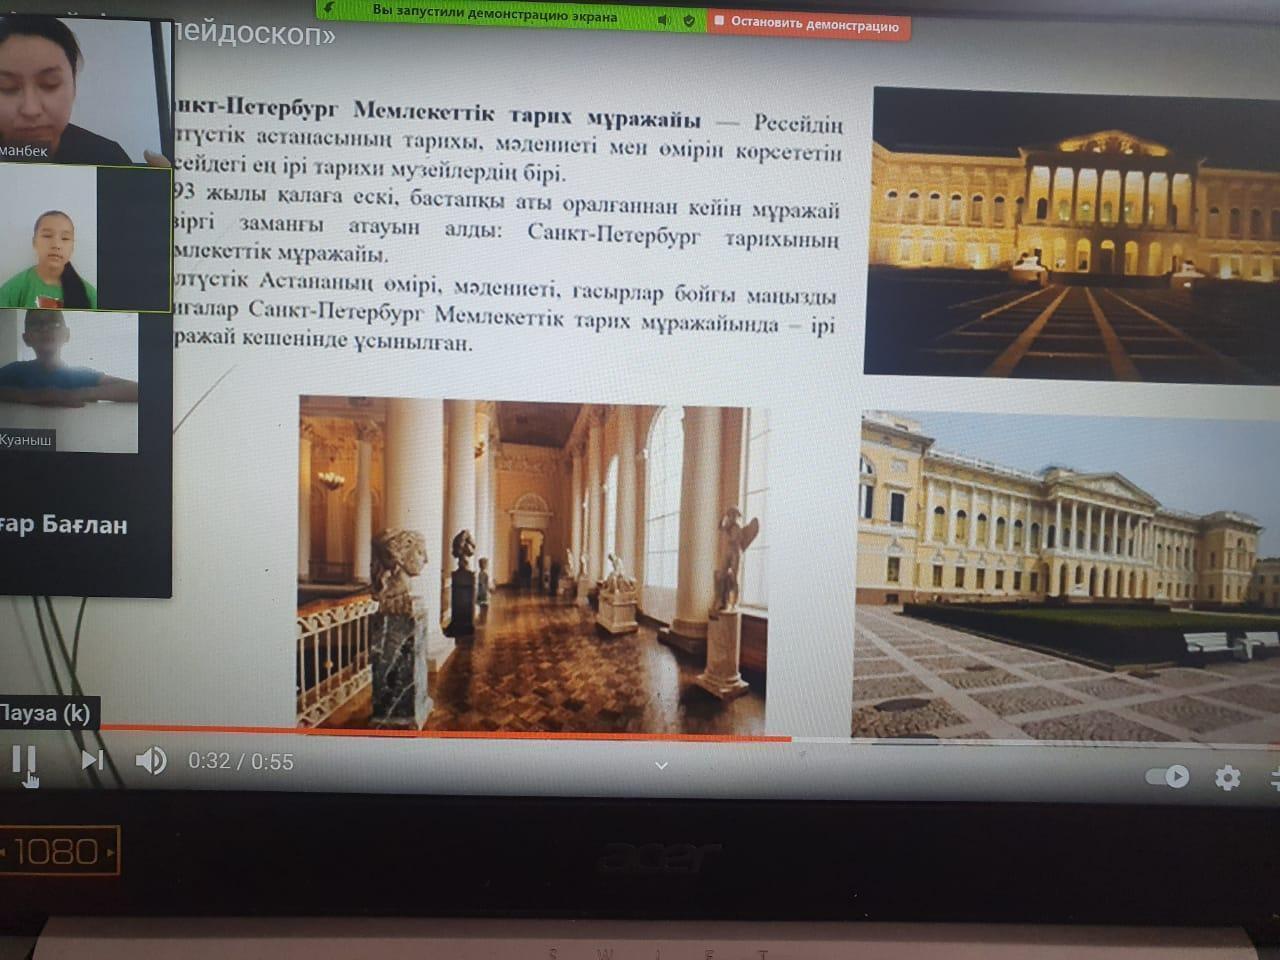Click the current time 0:32 / 0:55 display
1280x960 pixels.
pyautogui.click(x=241, y=762)
